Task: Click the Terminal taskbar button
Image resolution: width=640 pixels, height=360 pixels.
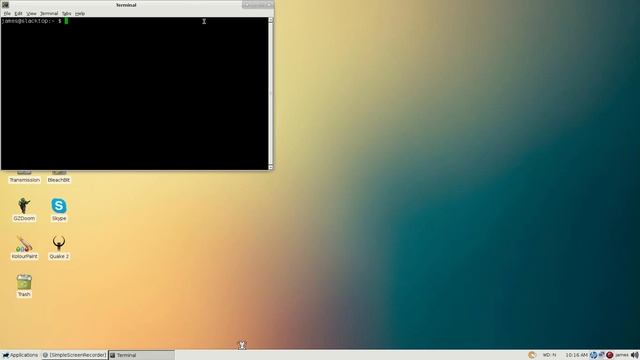Action: pyautogui.click(x=141, y=355)
